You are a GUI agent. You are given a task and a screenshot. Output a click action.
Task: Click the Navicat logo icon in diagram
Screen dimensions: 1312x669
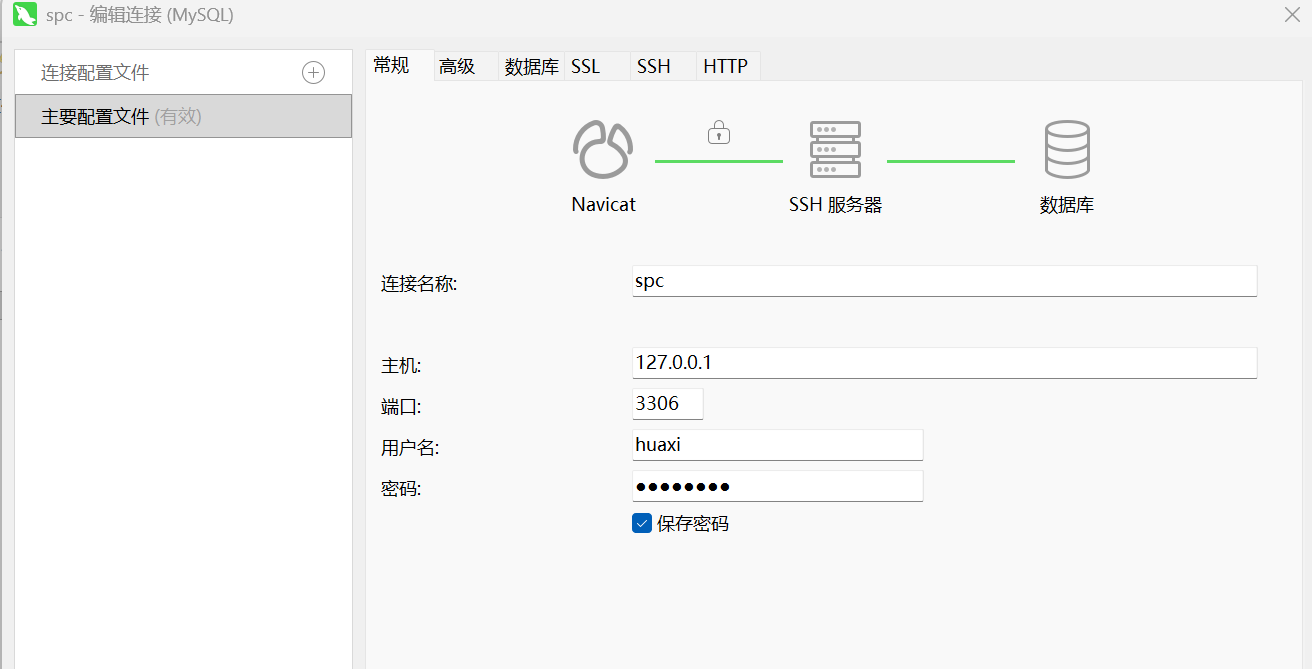tap(603, 150)
